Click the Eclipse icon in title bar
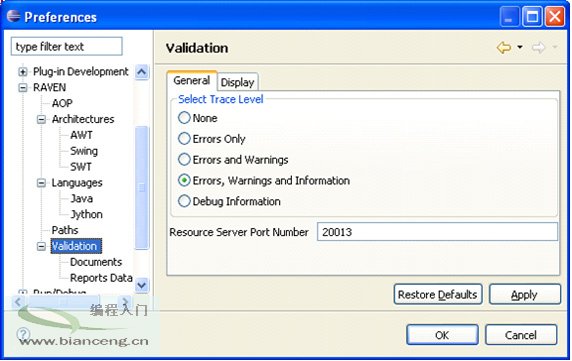572x361 pixels. click(13, 16)
